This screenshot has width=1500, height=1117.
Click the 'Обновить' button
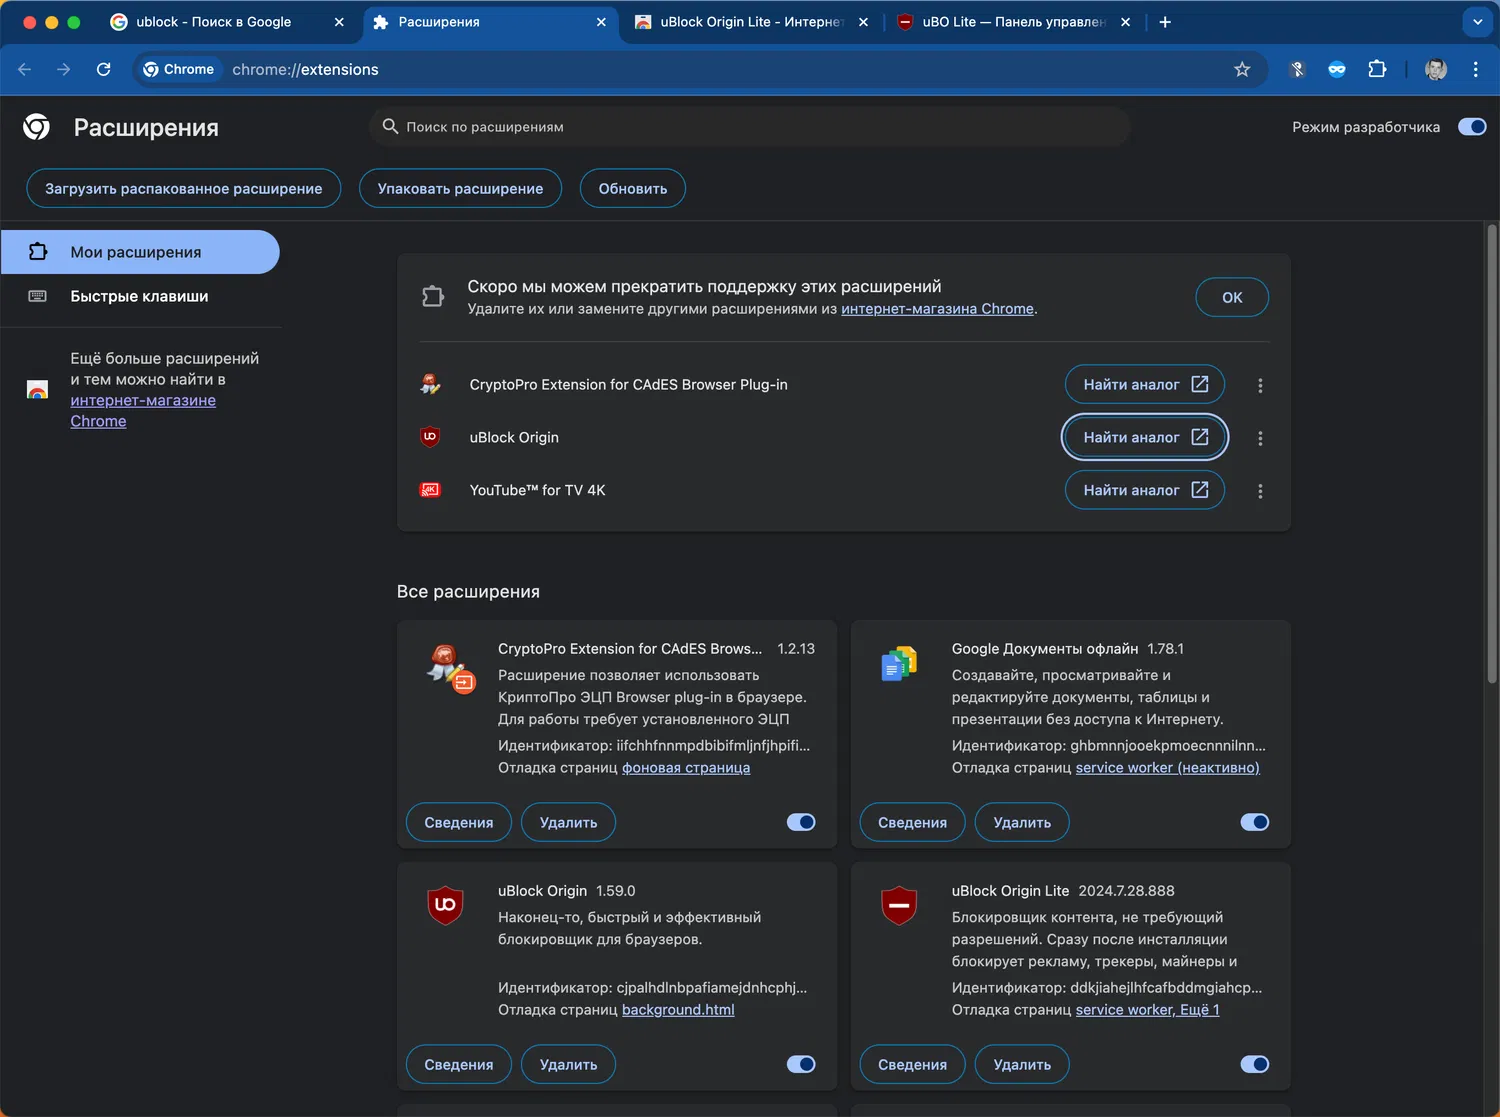(x=633, y=188)
